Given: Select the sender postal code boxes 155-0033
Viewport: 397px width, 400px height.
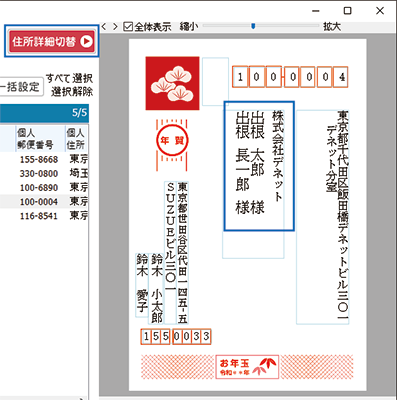Looking at the screenshot, I should click(176, 337).
